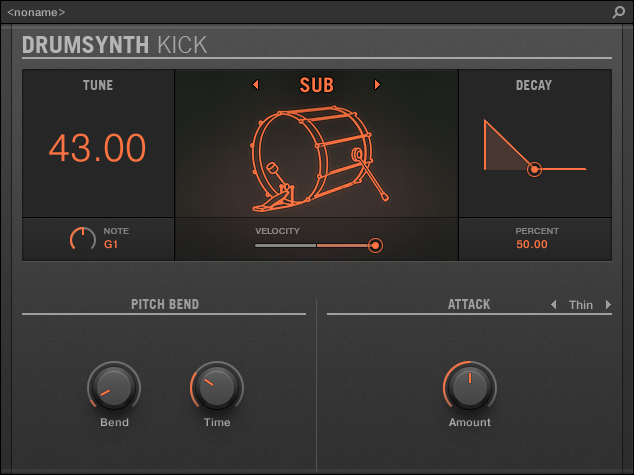This screenshot has height=475, width=634.
Task: Switch to next attack type after Thin
Action: click(608, 304)
